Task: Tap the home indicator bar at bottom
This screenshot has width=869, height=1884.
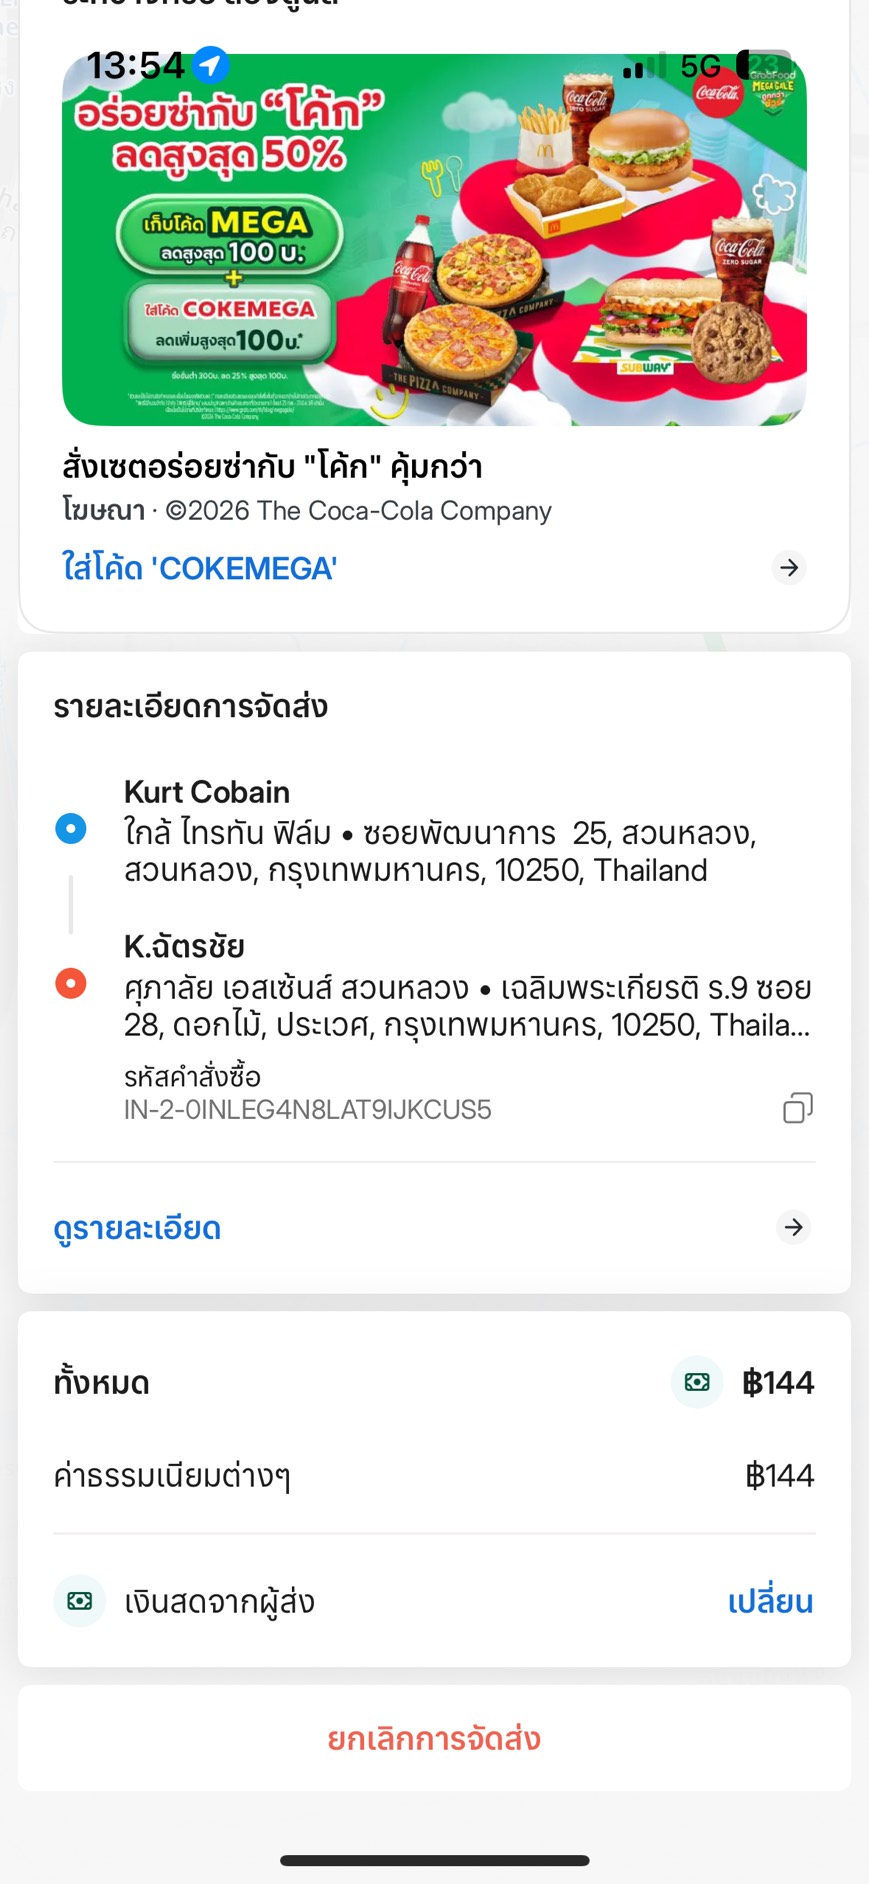Action: pos(434,1860)
